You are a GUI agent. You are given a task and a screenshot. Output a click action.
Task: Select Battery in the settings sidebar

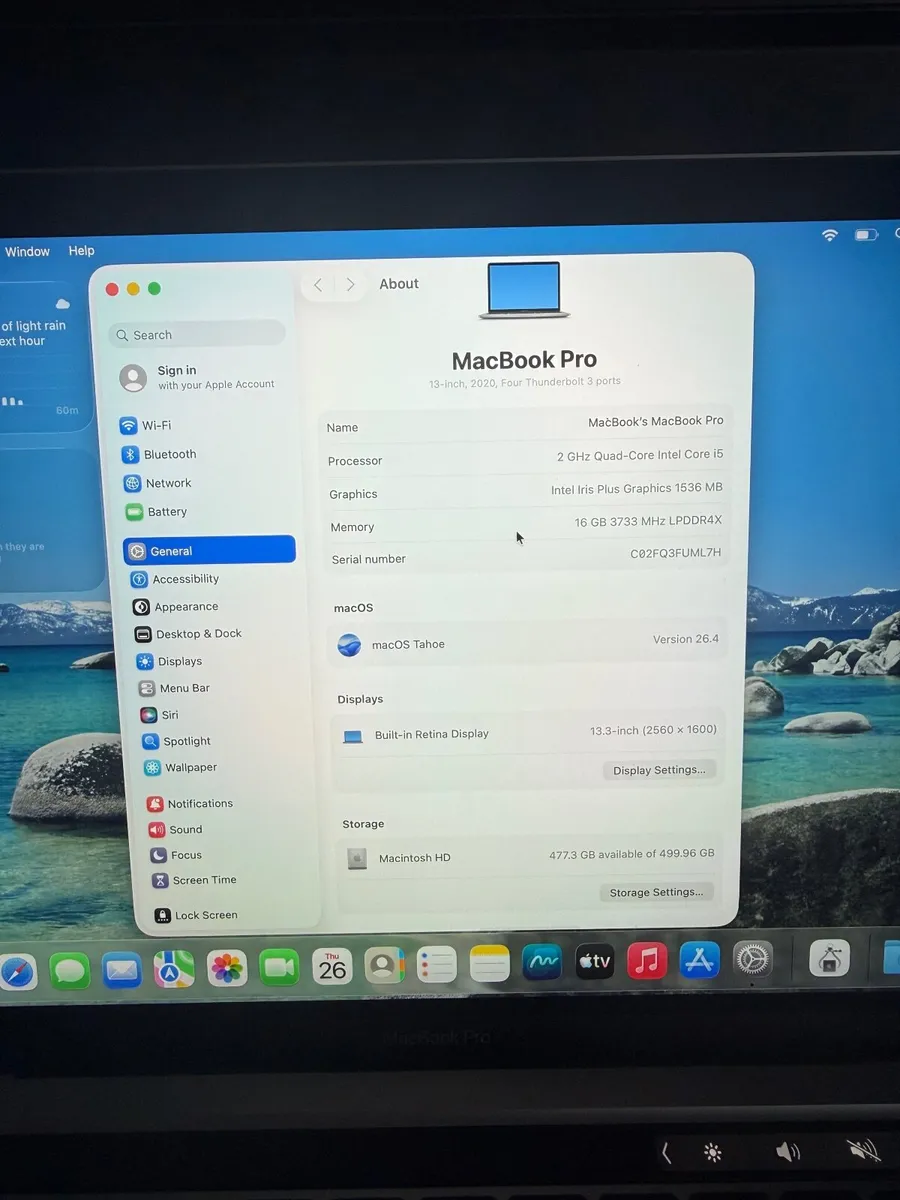[x=160, y=511]
